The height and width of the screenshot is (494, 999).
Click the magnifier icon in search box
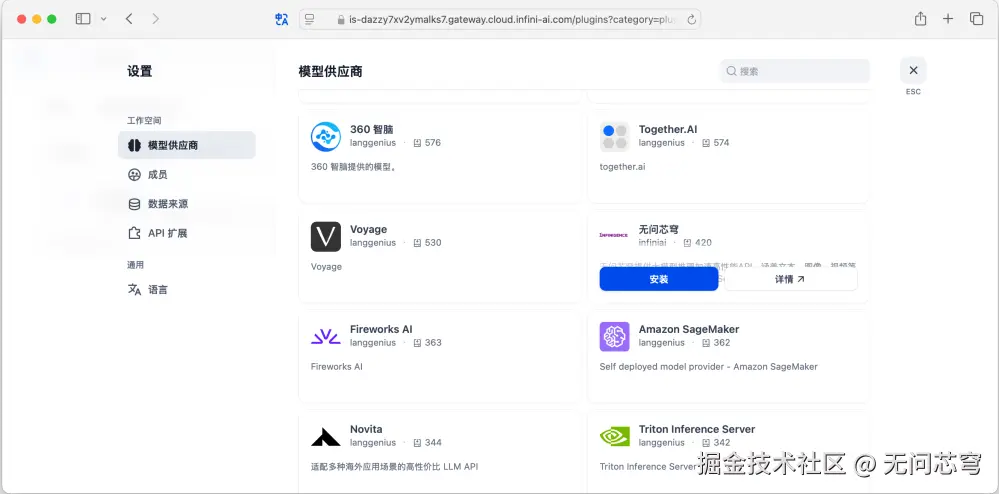[731, 71]
